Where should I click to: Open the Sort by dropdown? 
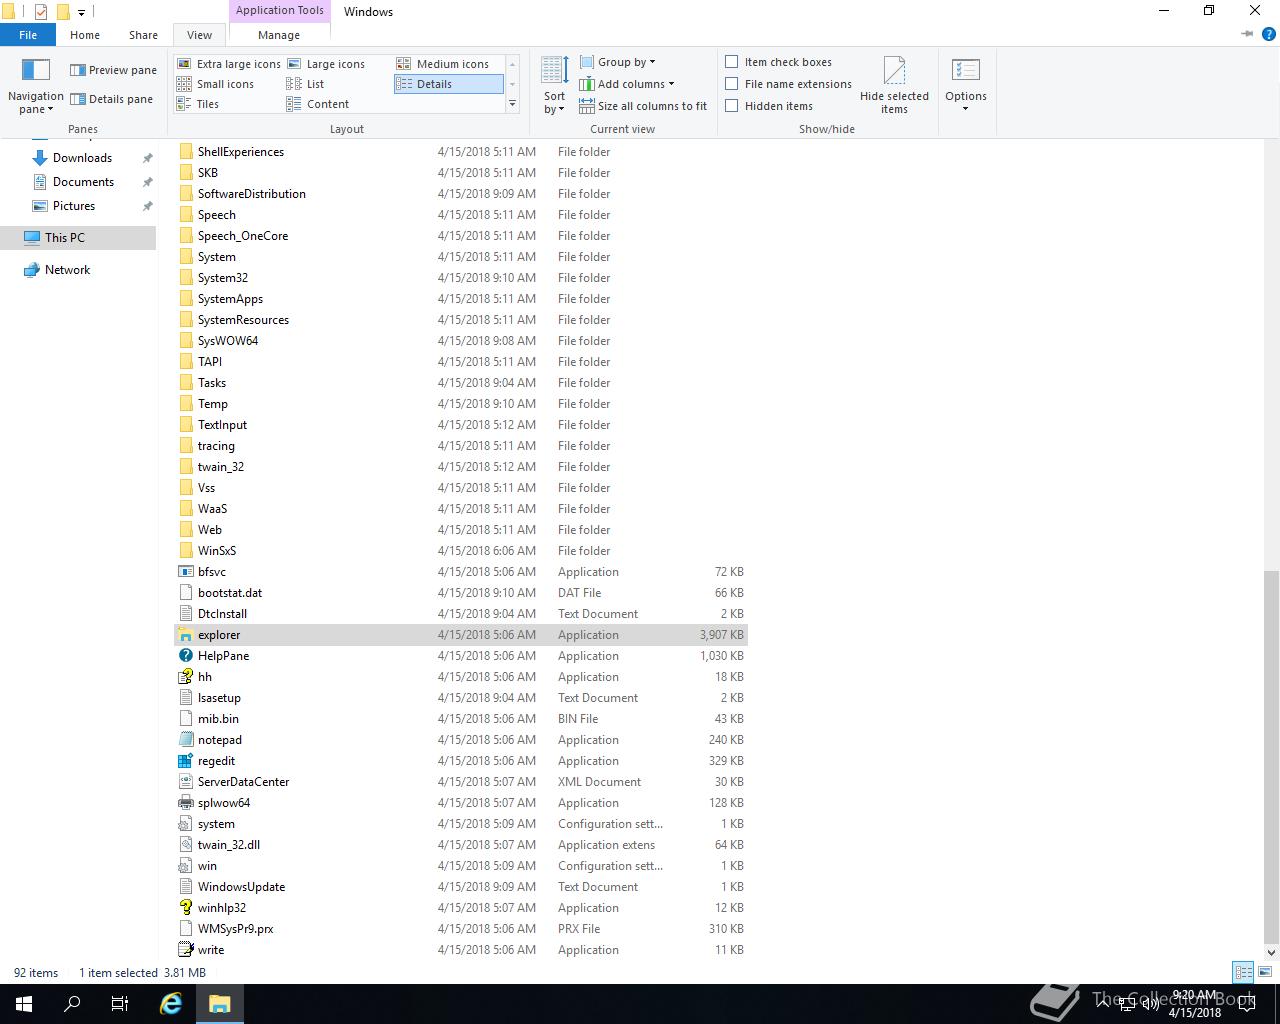(555, 87)
